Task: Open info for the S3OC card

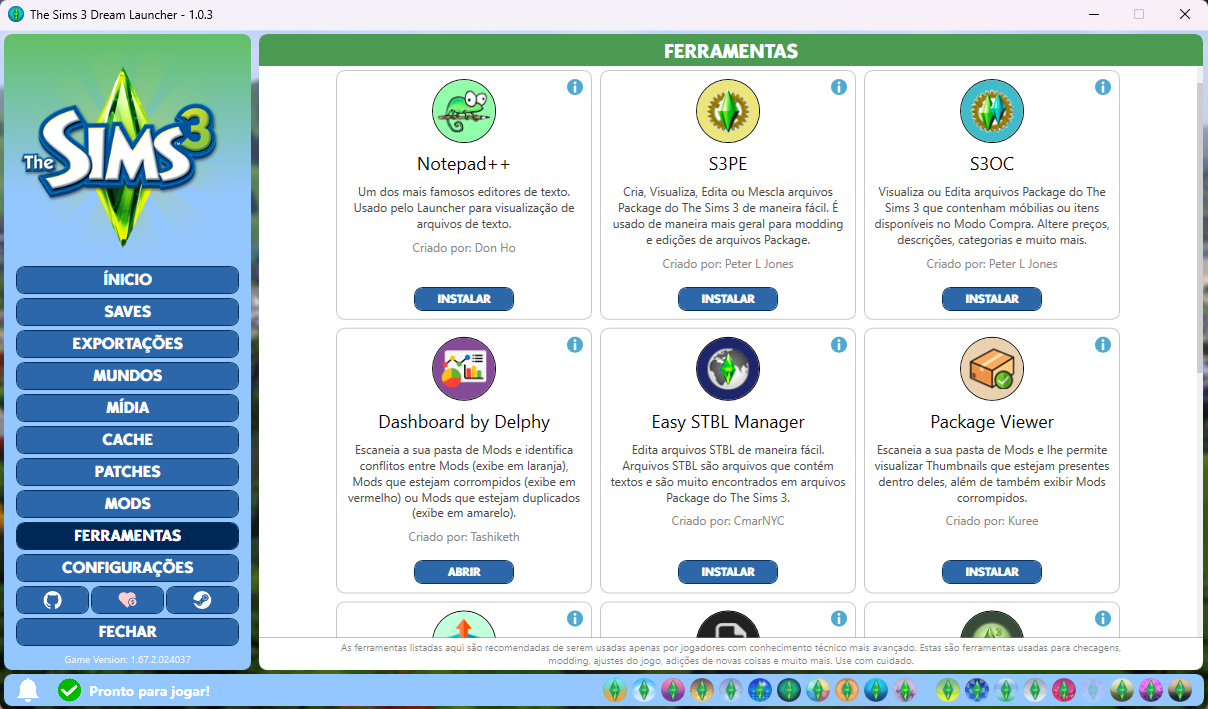Action: point(1103,87)
